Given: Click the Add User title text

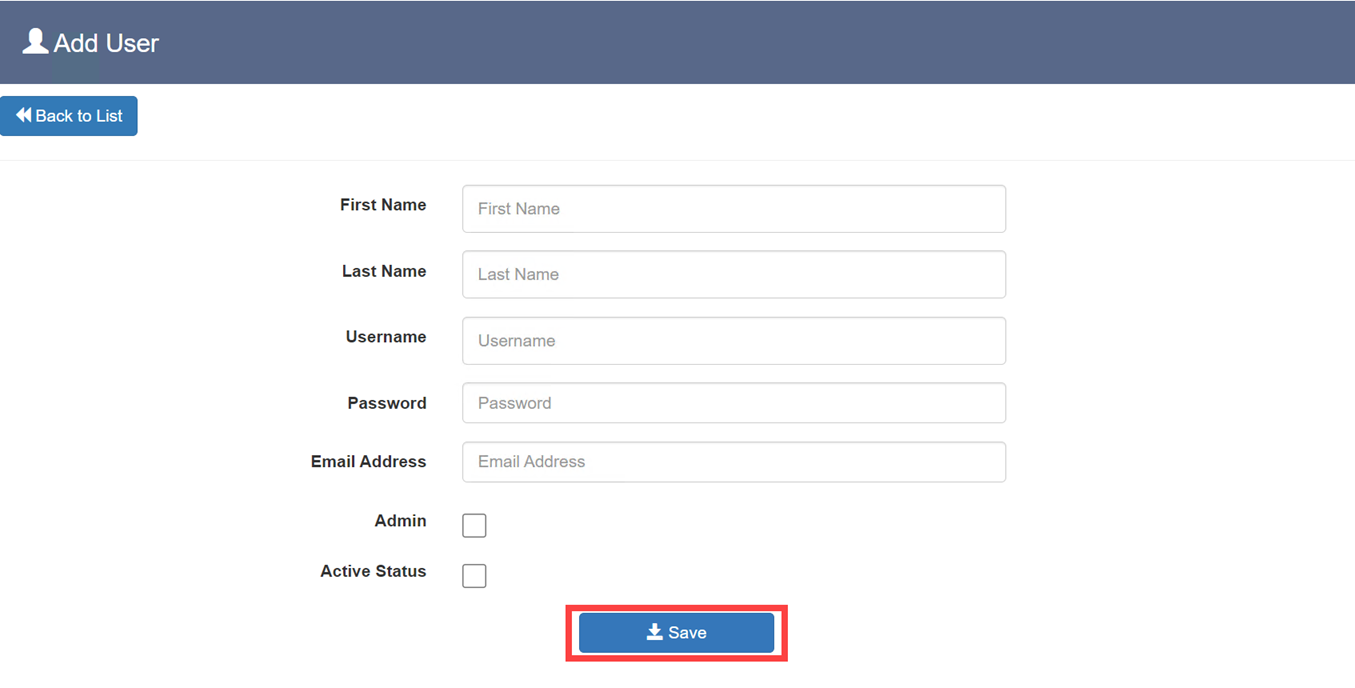Looking at the screenshot, I should click(105, 42).
